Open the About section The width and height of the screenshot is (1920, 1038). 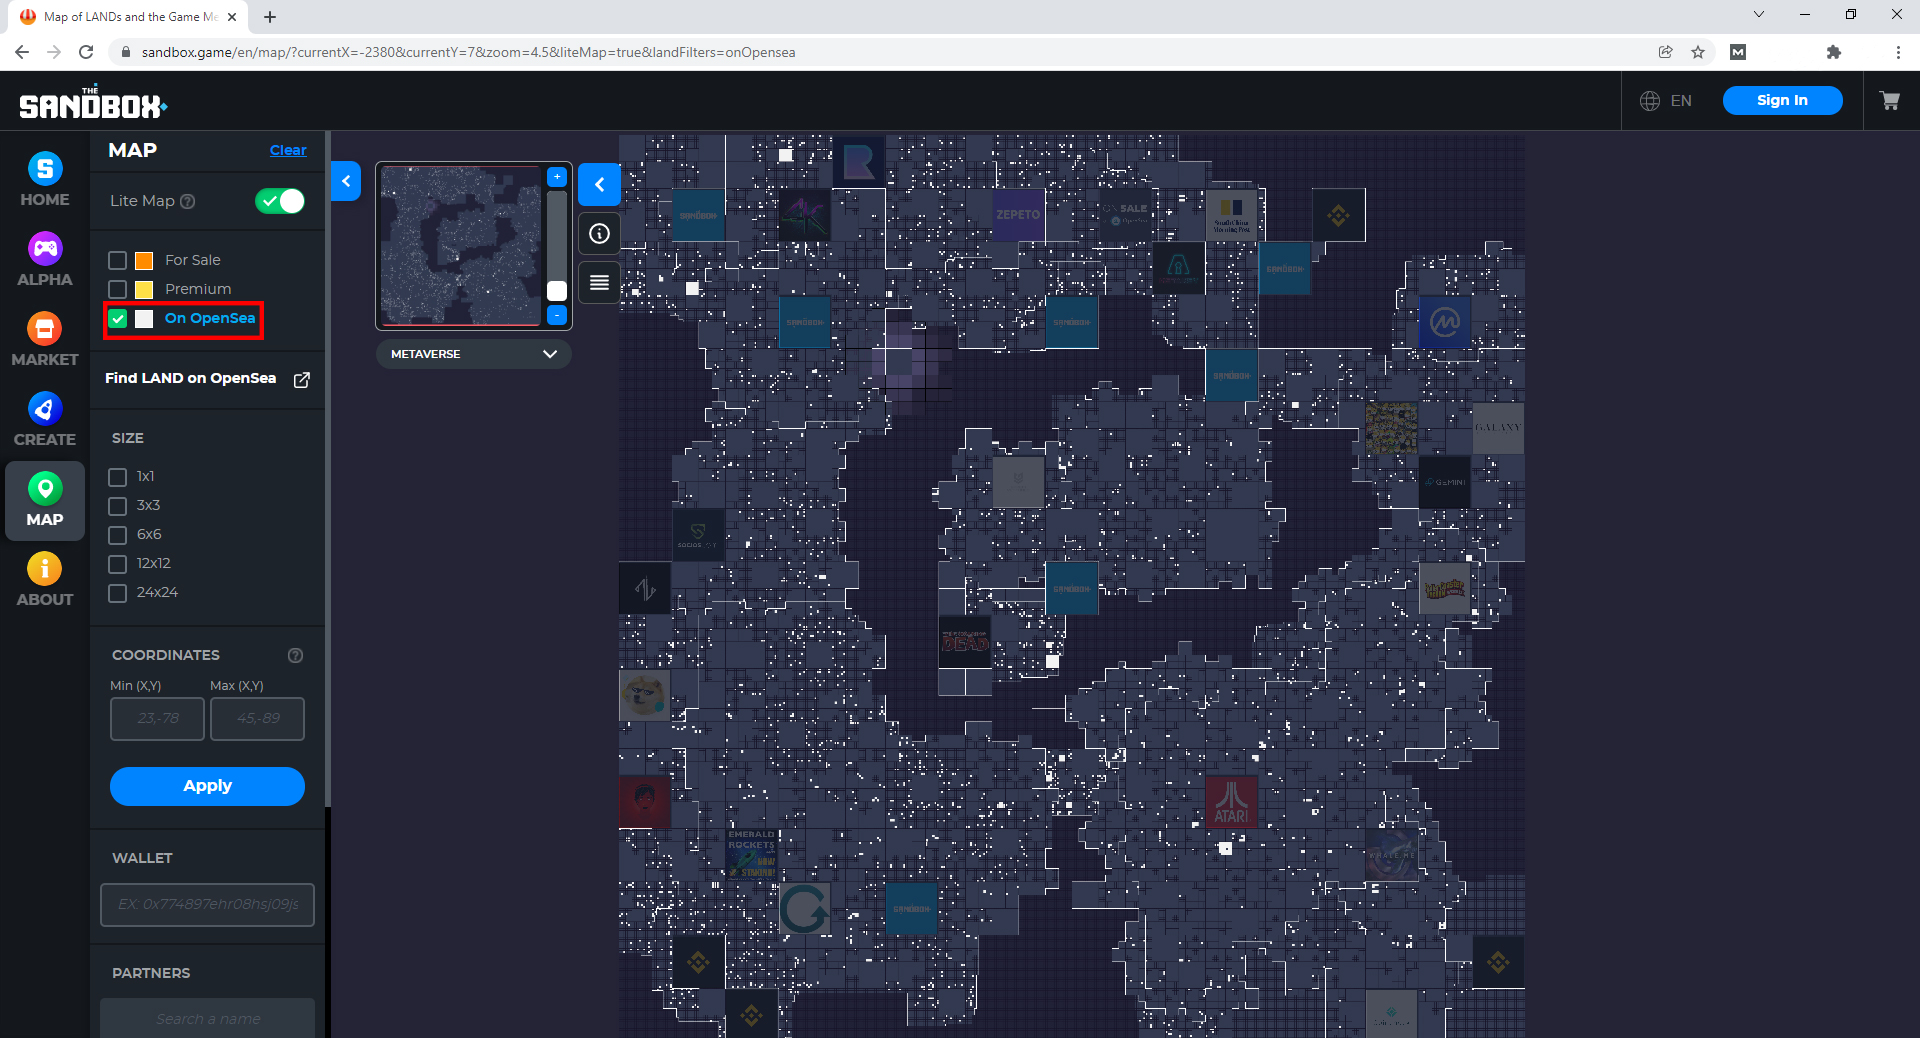coord(45,580)
